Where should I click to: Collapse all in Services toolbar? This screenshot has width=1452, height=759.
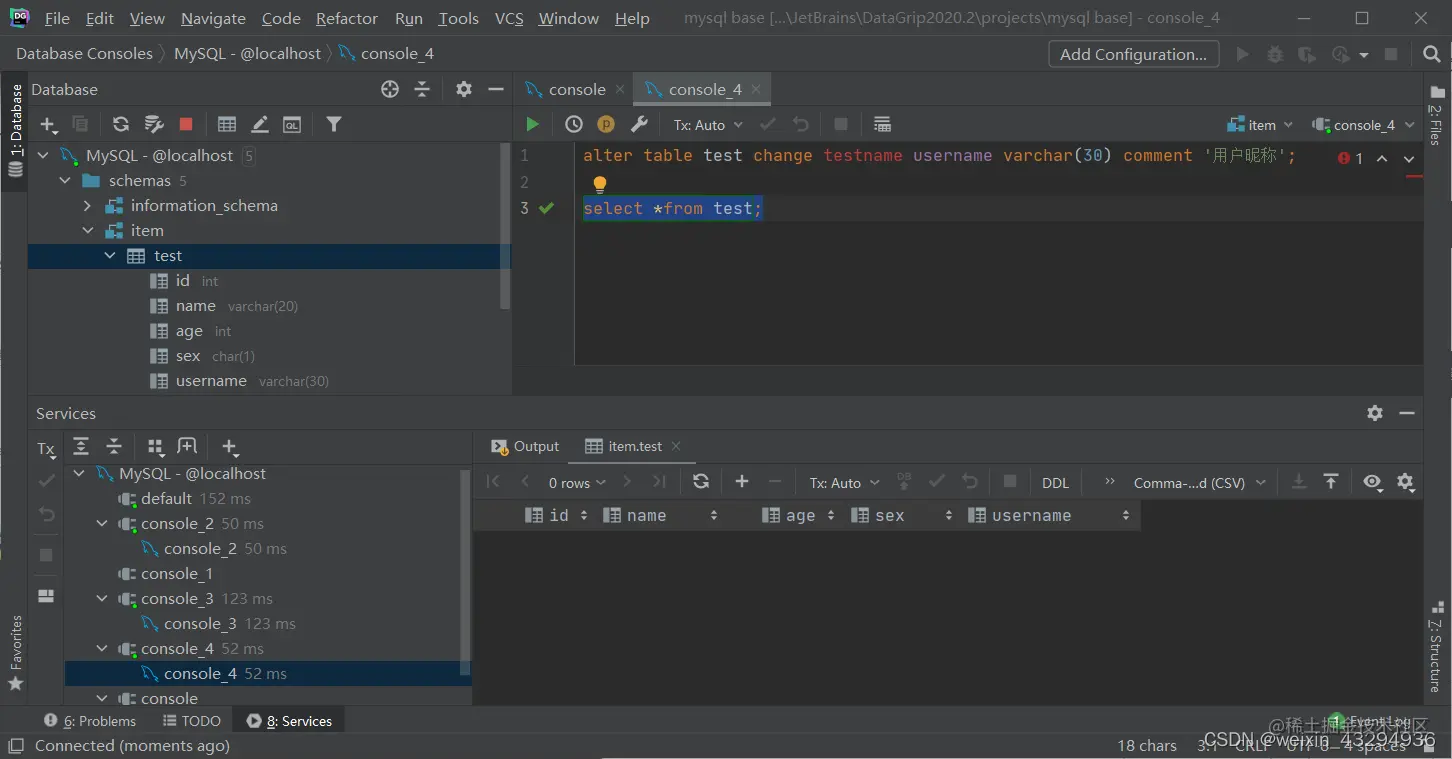tap(114, 447)
